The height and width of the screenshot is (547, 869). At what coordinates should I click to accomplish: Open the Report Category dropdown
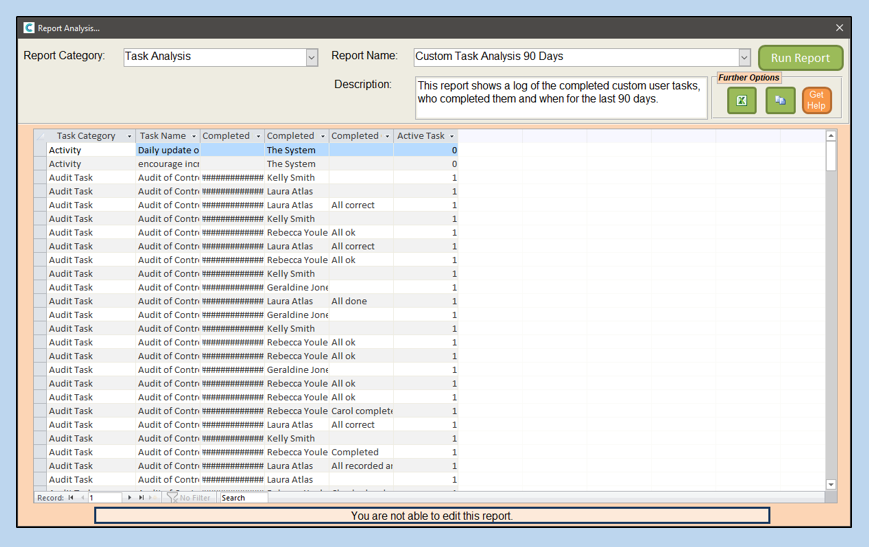point(311,58)
